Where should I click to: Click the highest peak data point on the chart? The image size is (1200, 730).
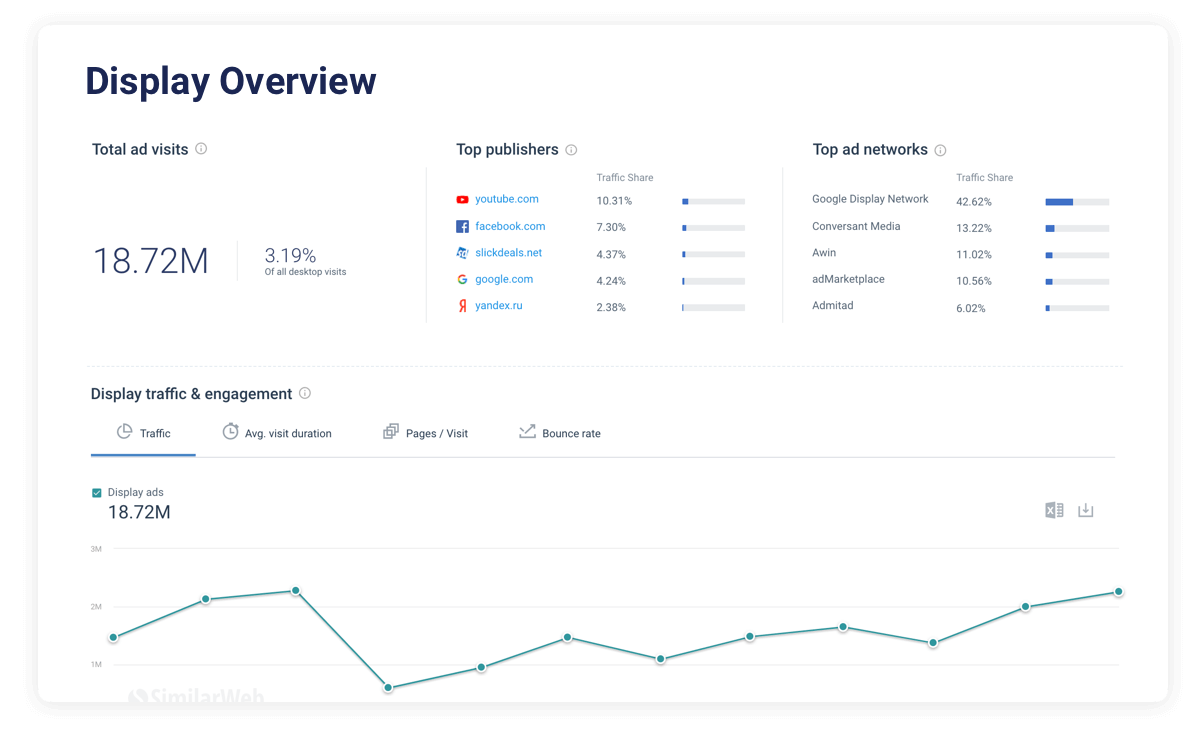click(x=295, y=591)
